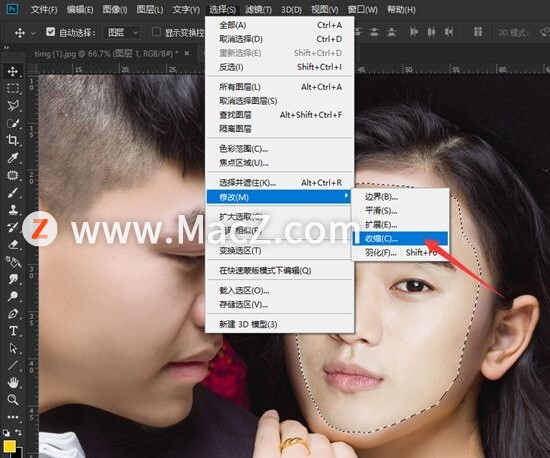
Task: Expand the 修改(M) submenu
Action: pos(279,197)
